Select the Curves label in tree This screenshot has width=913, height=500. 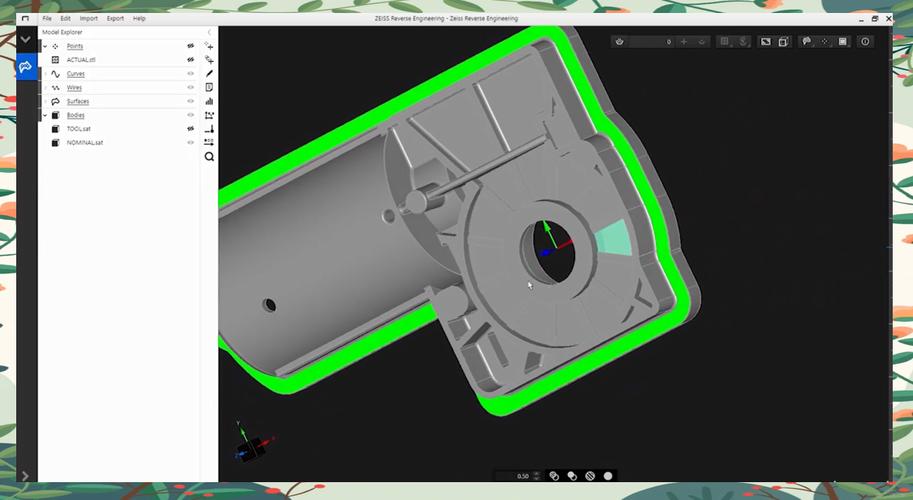[76, 74]
